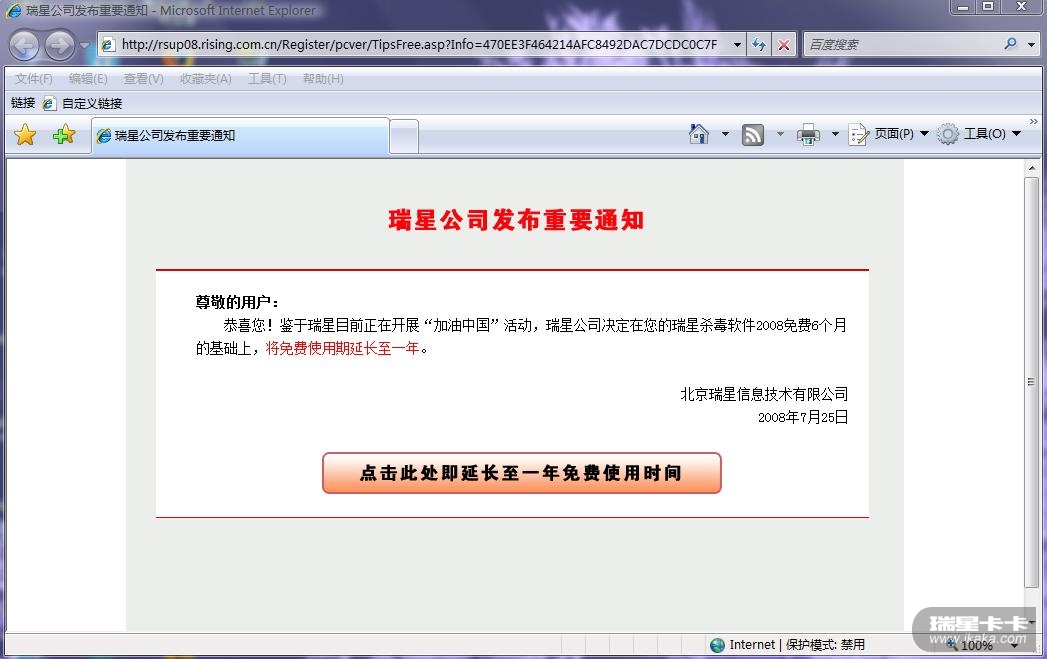Minimize the Internet Explorer window
The image size is (1047, 659).
(x=962, y=7)
